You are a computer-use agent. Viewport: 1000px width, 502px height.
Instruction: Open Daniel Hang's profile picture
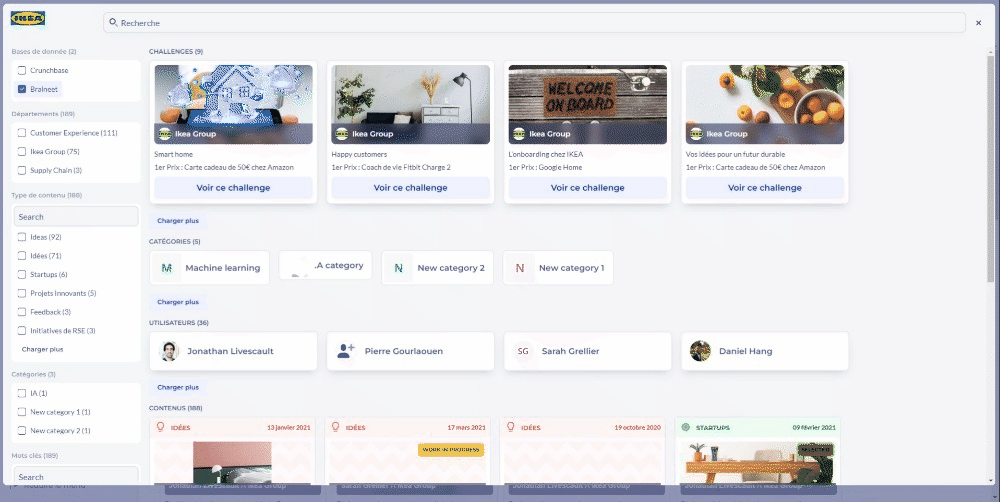pos(700,351)
